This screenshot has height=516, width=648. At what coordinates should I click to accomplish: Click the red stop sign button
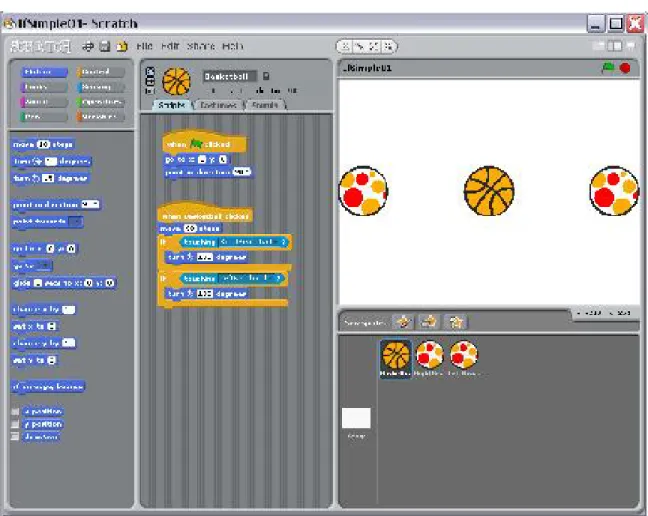(625, 68)
